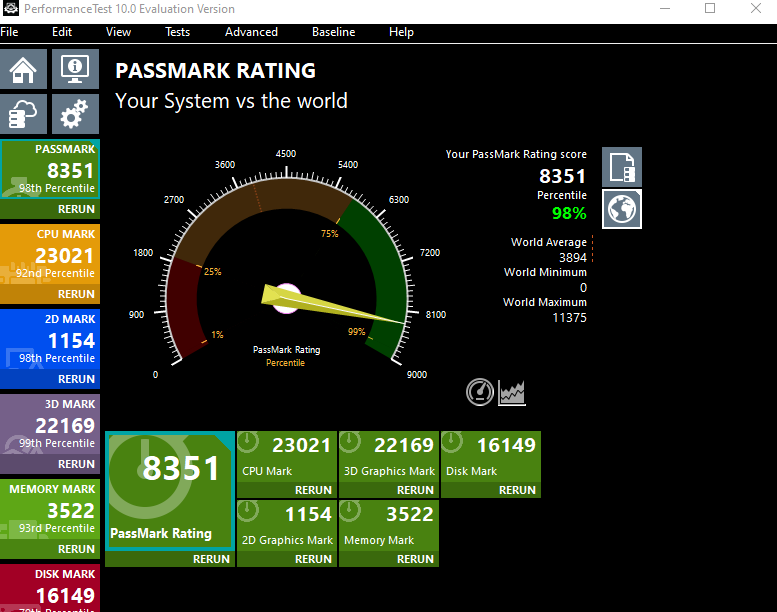Select the 2D MARK 1154 sidebar tile
The width and height of the screenshot is (777, 612).
point(50,339)
